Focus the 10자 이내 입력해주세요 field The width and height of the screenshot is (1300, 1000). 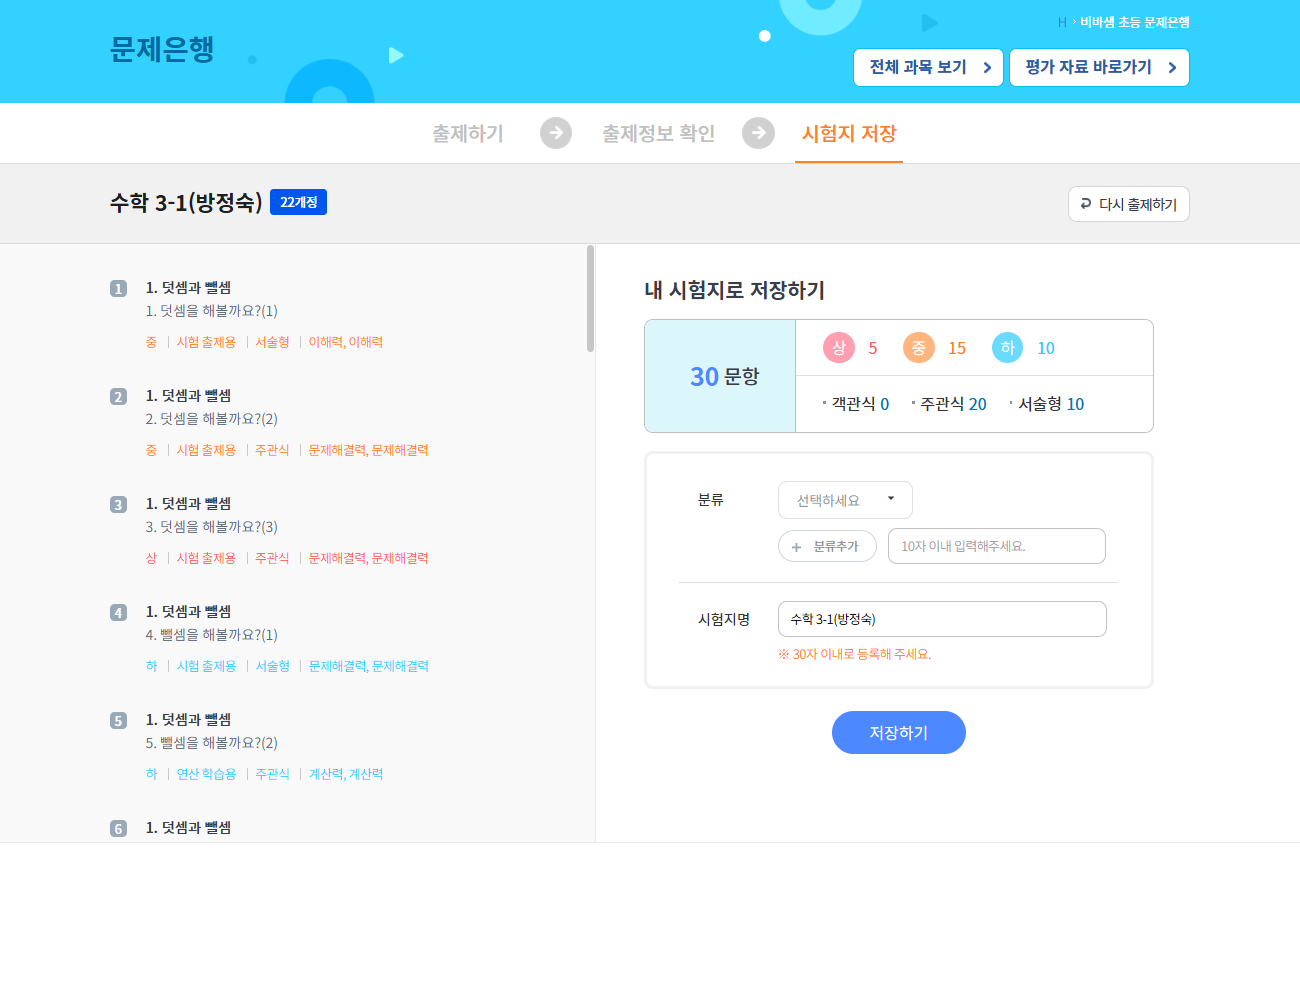(x=997, y=546)
